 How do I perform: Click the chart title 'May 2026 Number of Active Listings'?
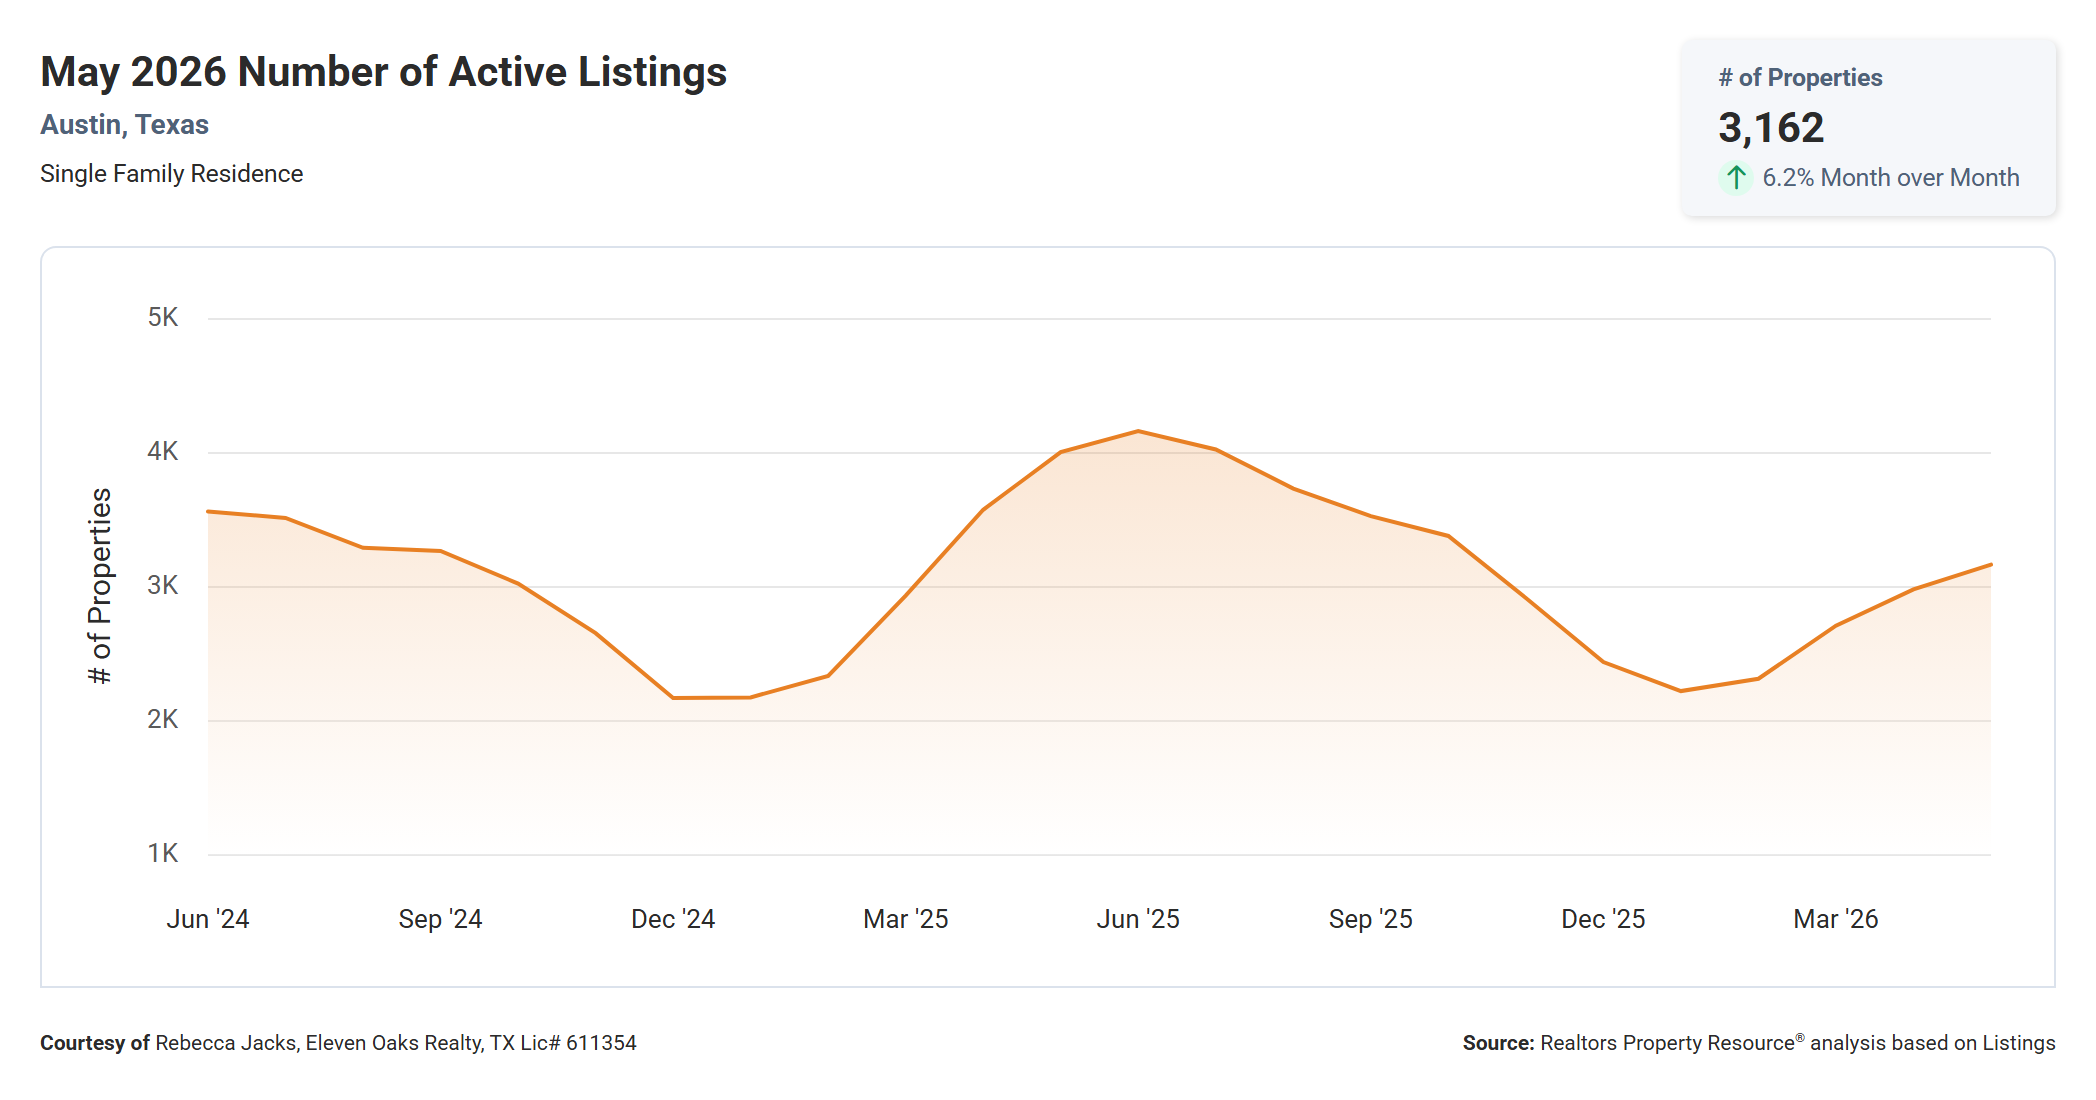tap(383, 72)
